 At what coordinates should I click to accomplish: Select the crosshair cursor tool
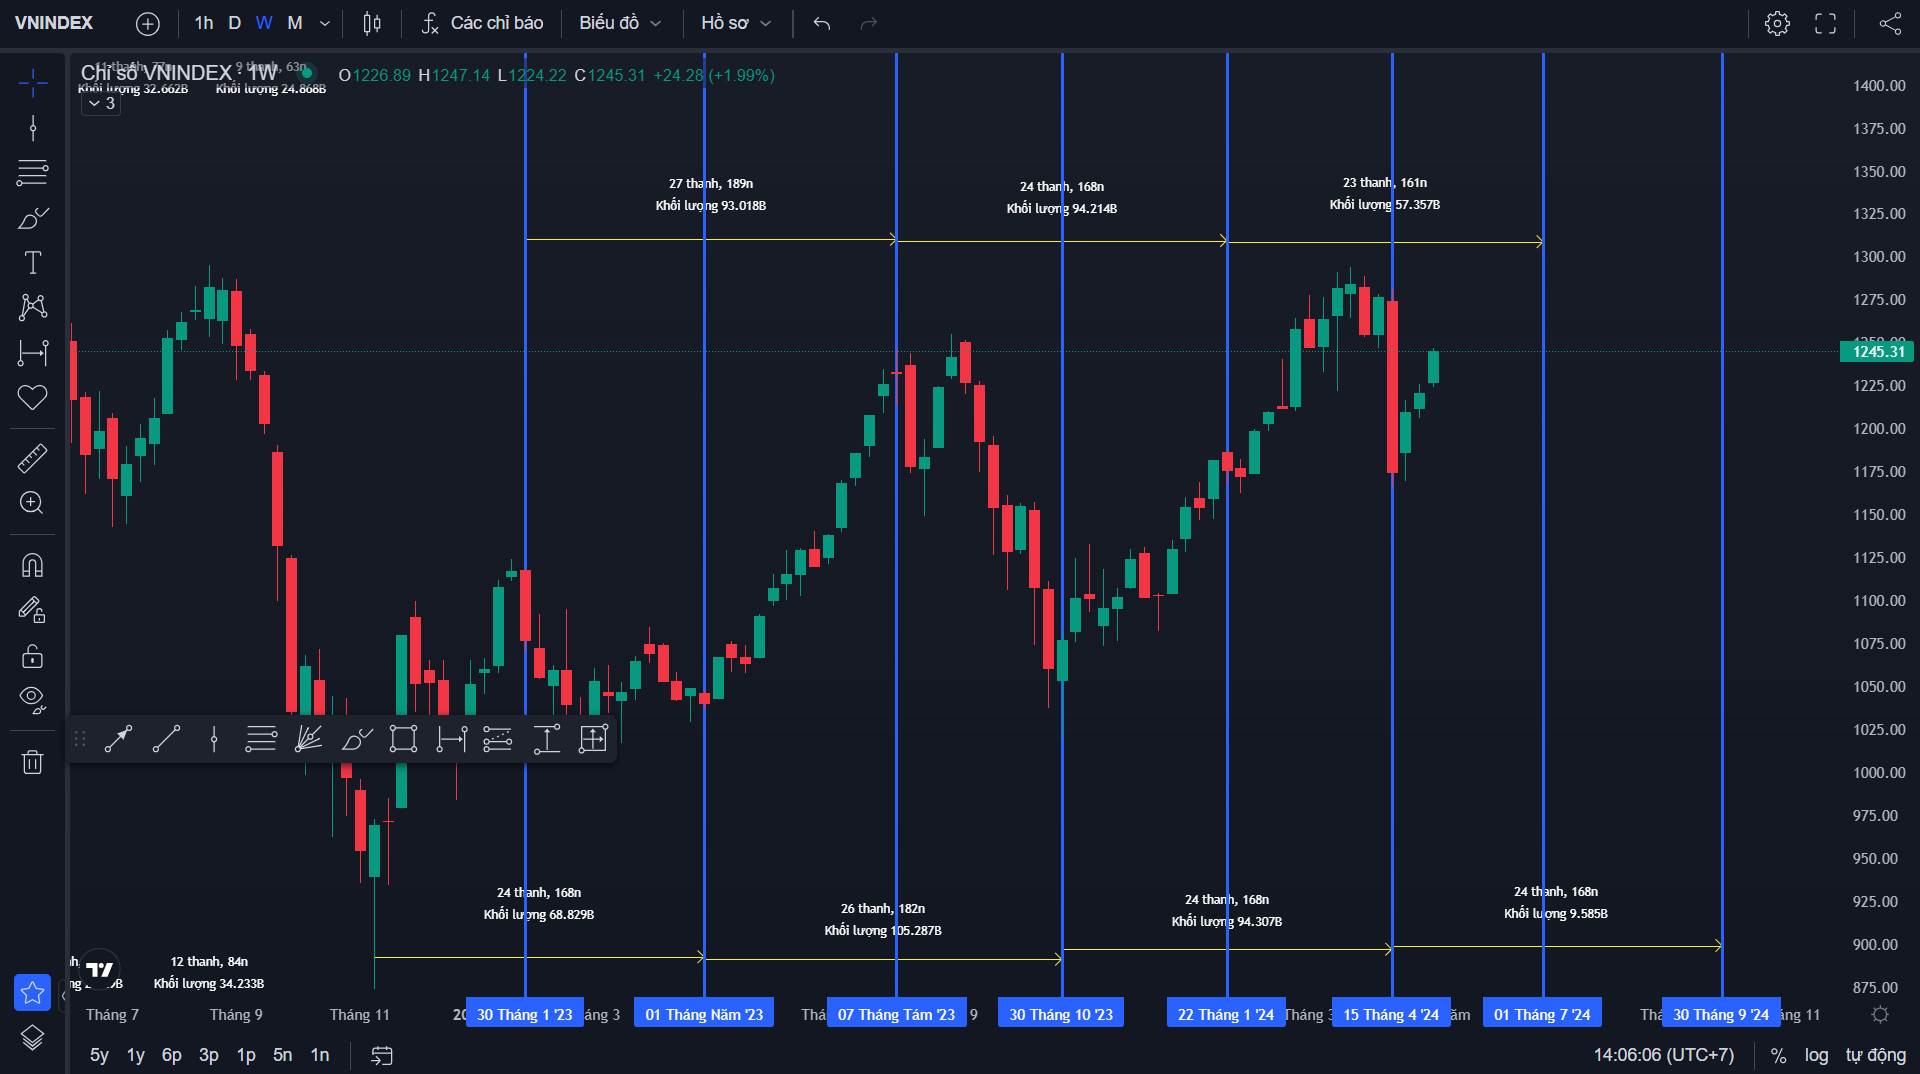tap(33, 83)
